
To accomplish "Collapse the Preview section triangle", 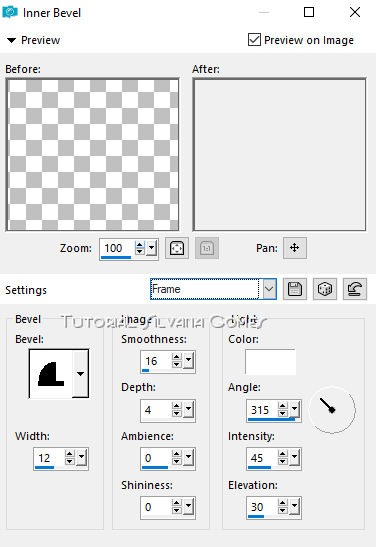I will [12, 40].
